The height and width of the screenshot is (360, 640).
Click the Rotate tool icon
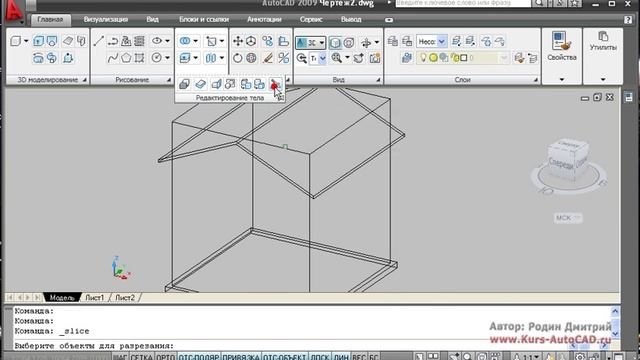tap(238, 58)
